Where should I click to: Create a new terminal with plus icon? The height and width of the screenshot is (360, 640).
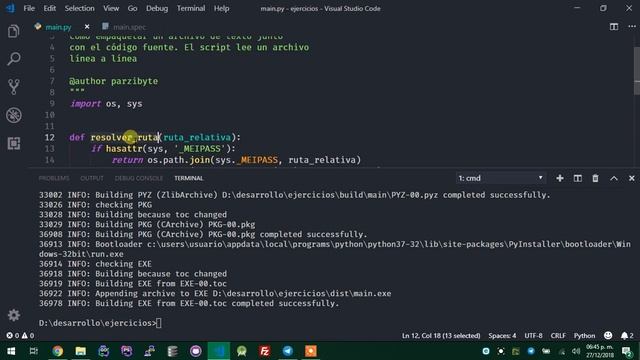560,178
